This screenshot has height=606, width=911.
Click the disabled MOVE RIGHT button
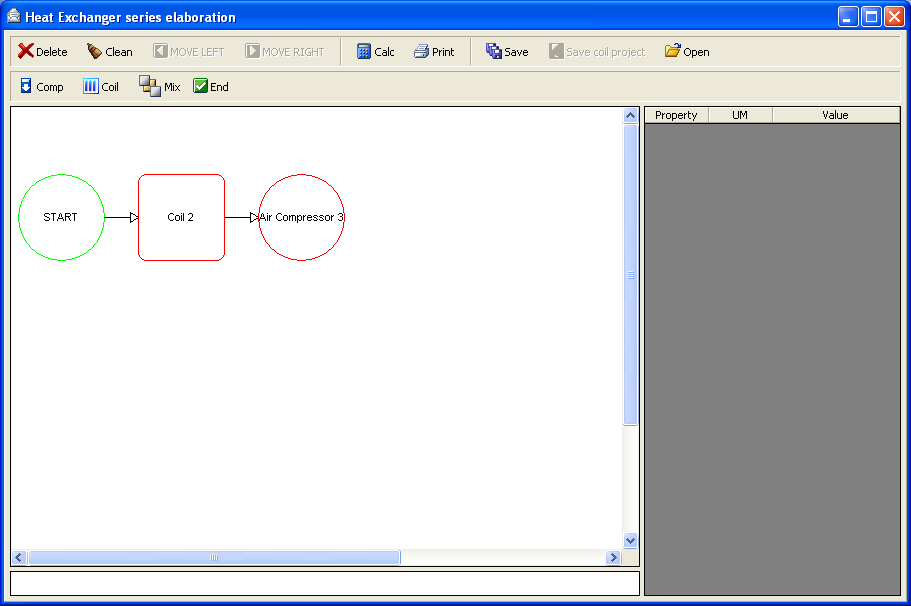[285, 52]
